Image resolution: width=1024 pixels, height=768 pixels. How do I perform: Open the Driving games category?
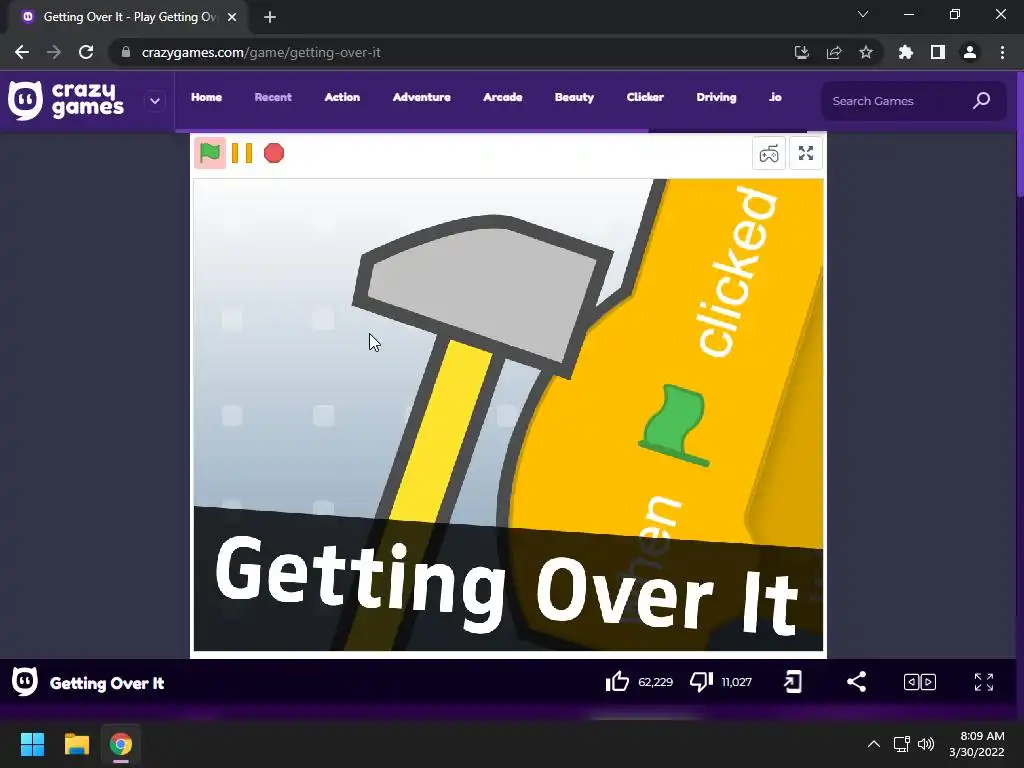click(x=716, y=97)
